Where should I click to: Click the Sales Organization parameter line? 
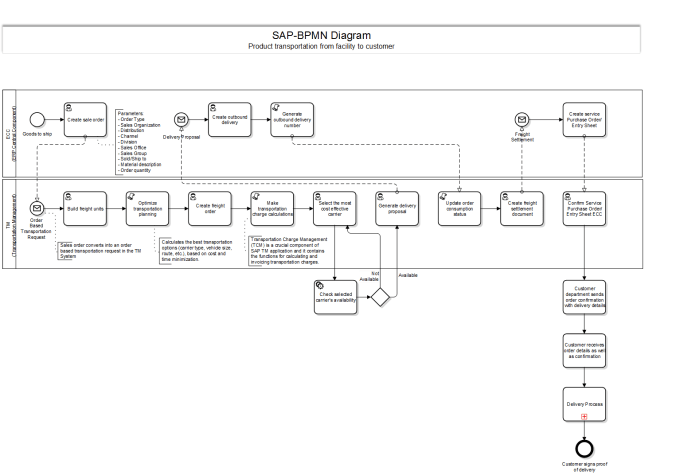point(139,125)
